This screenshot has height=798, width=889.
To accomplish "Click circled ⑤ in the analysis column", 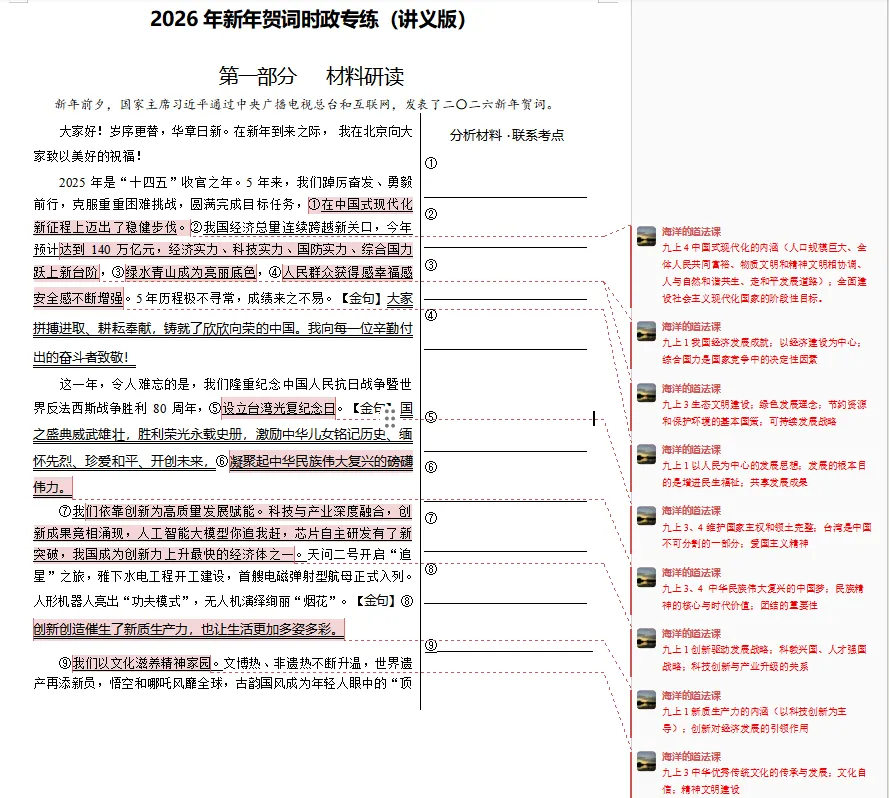I will [x=431, y=417].
